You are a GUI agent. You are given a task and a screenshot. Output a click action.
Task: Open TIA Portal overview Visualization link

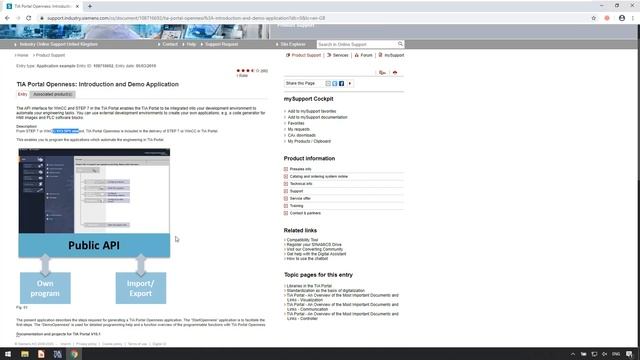point(342,298)
